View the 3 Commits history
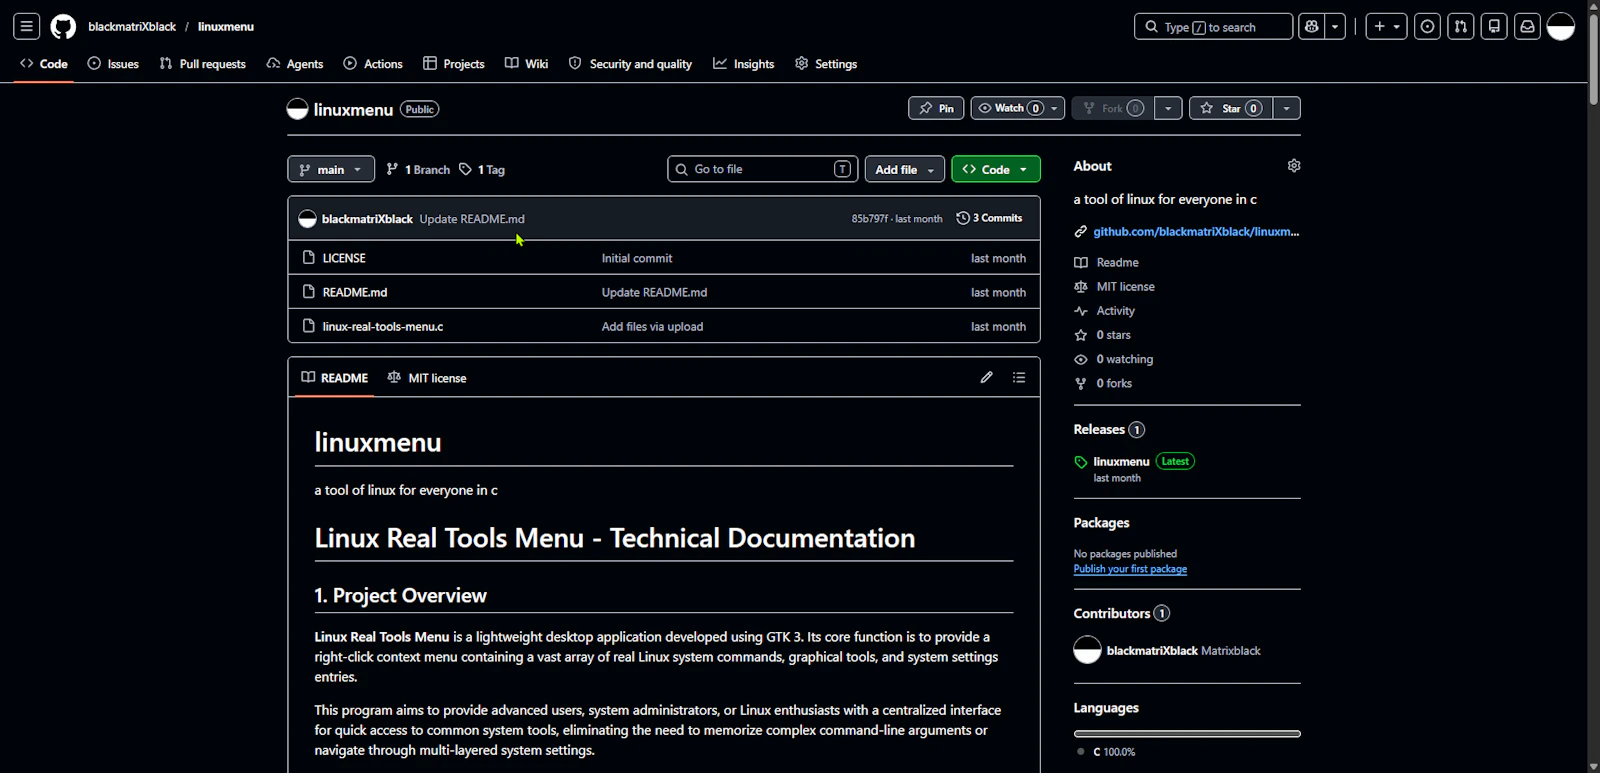 (x=990, y=218)
